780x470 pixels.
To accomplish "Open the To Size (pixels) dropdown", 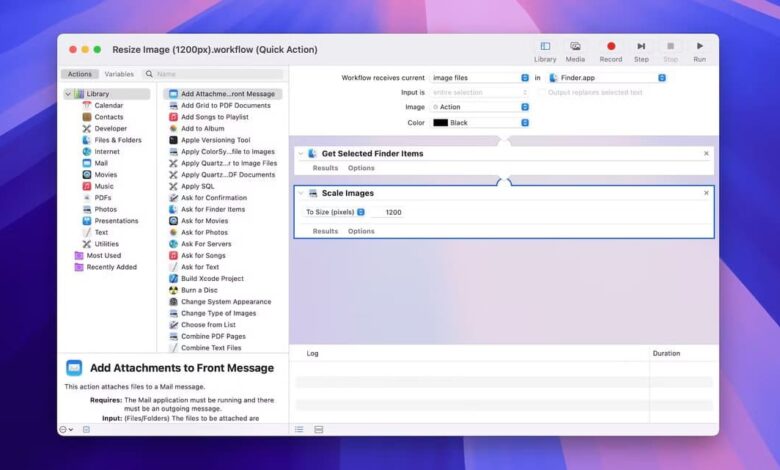I will pos(335,212).
